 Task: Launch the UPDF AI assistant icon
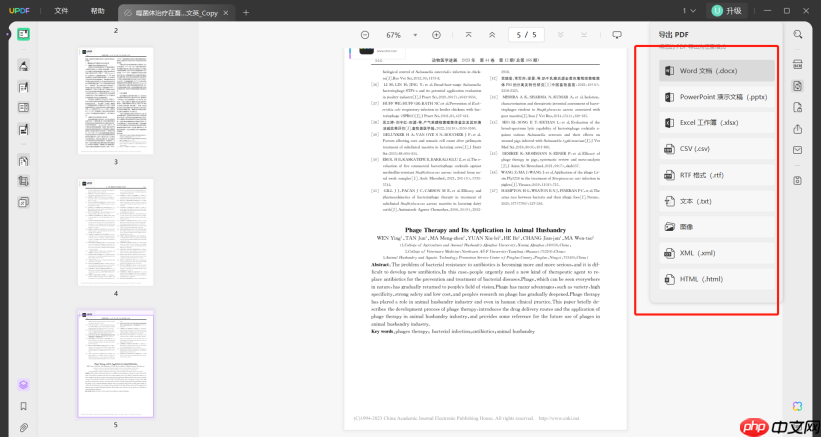pos(797,406)
